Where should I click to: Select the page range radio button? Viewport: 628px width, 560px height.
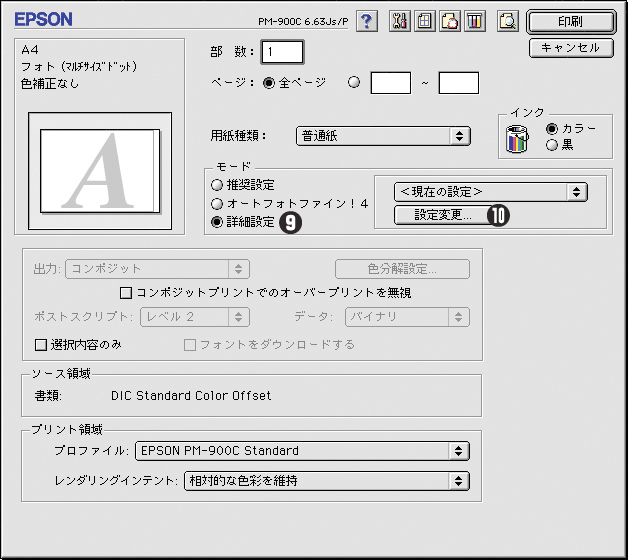pos(354,82)
